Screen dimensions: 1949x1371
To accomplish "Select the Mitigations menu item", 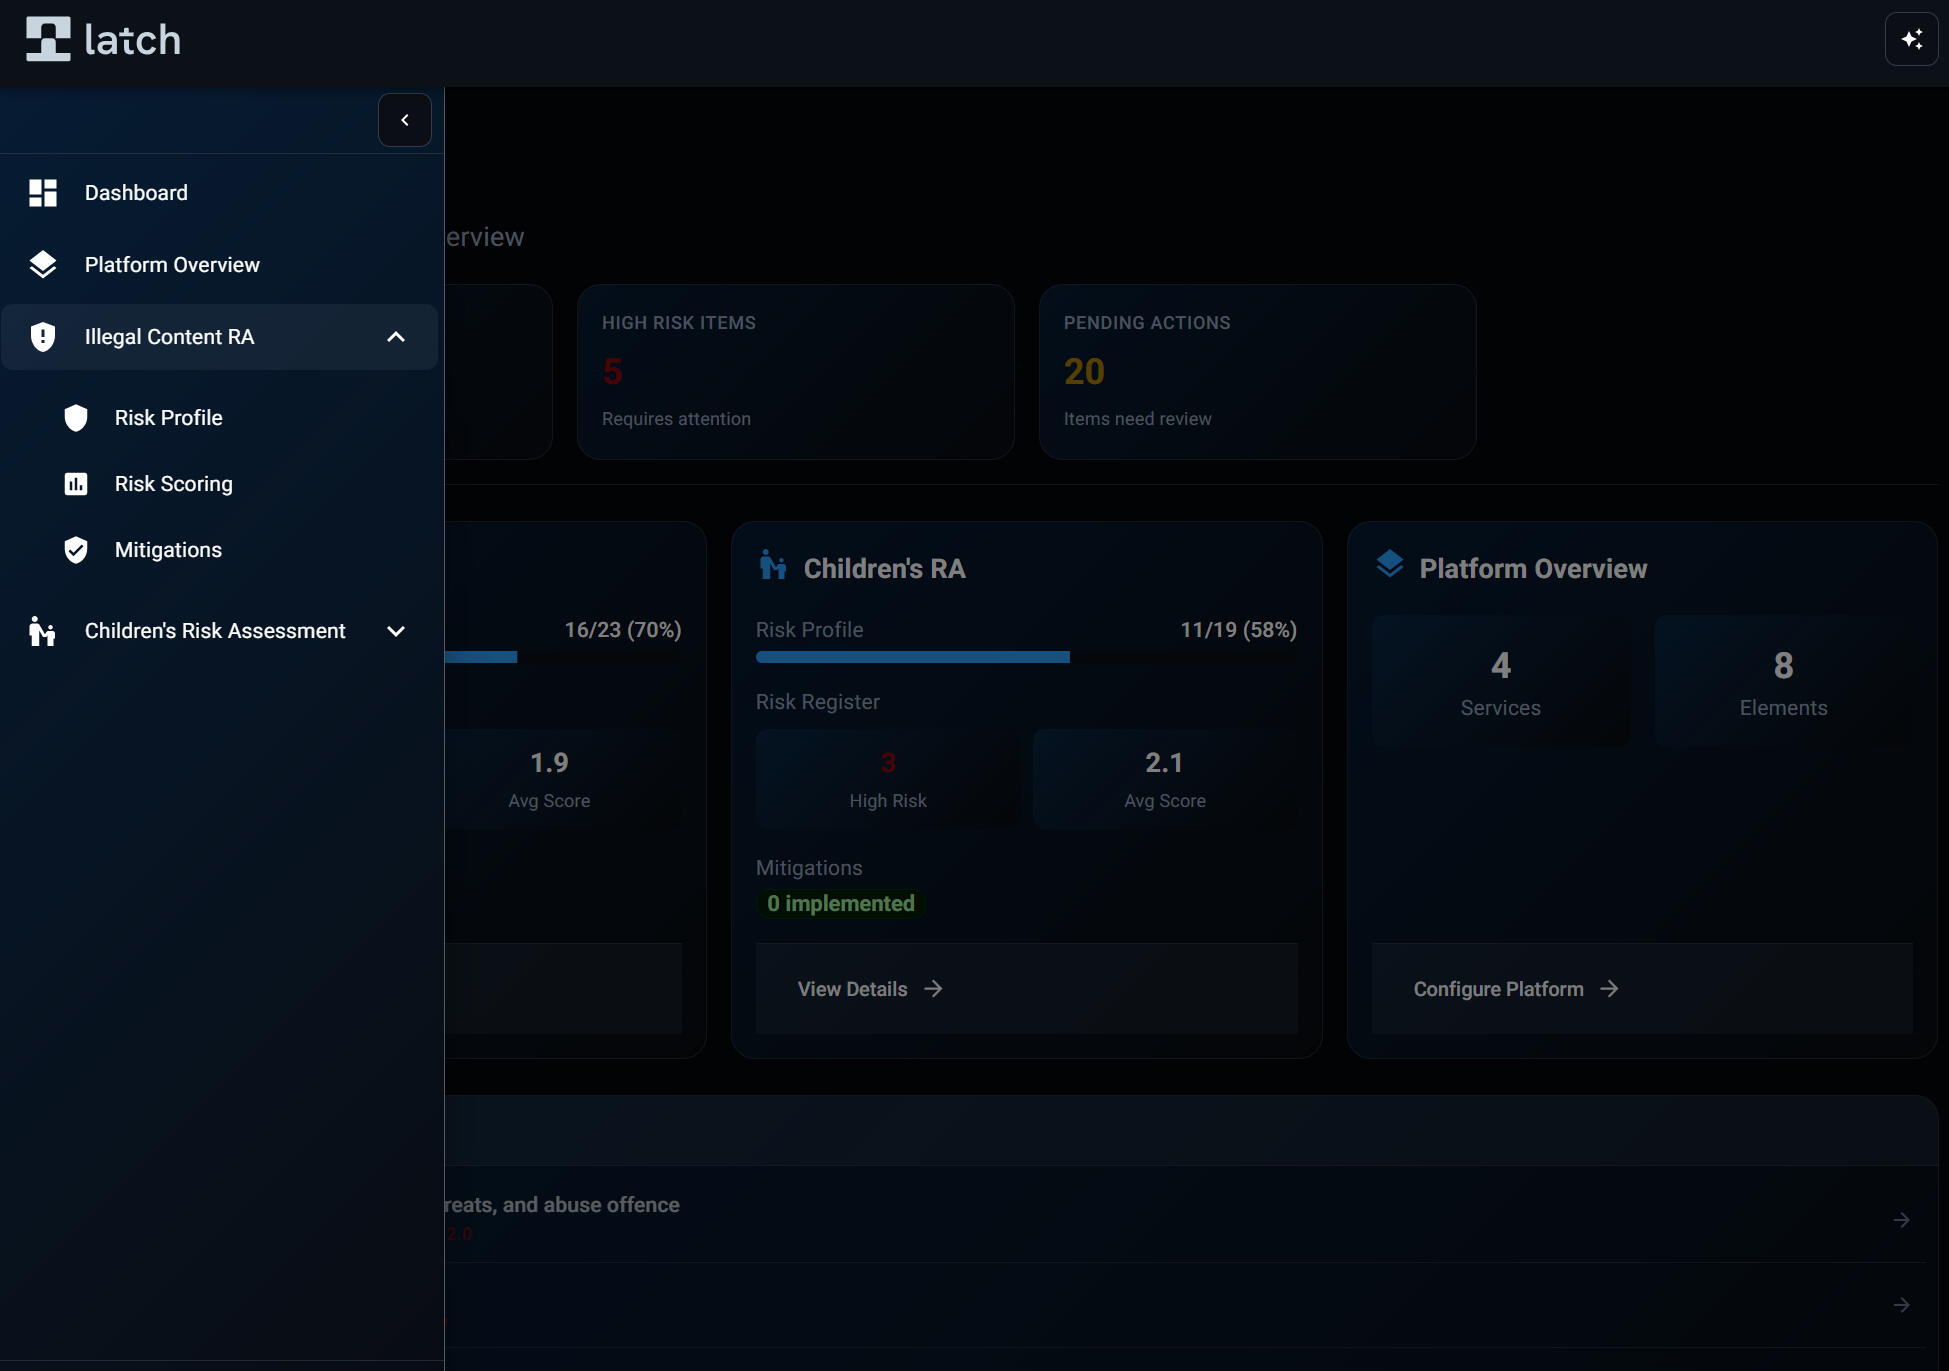I will coord(168,550).
